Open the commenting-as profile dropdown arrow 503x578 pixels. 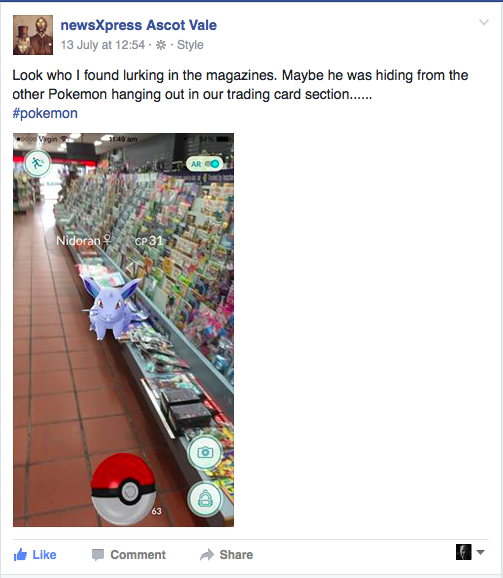(480, 552)
